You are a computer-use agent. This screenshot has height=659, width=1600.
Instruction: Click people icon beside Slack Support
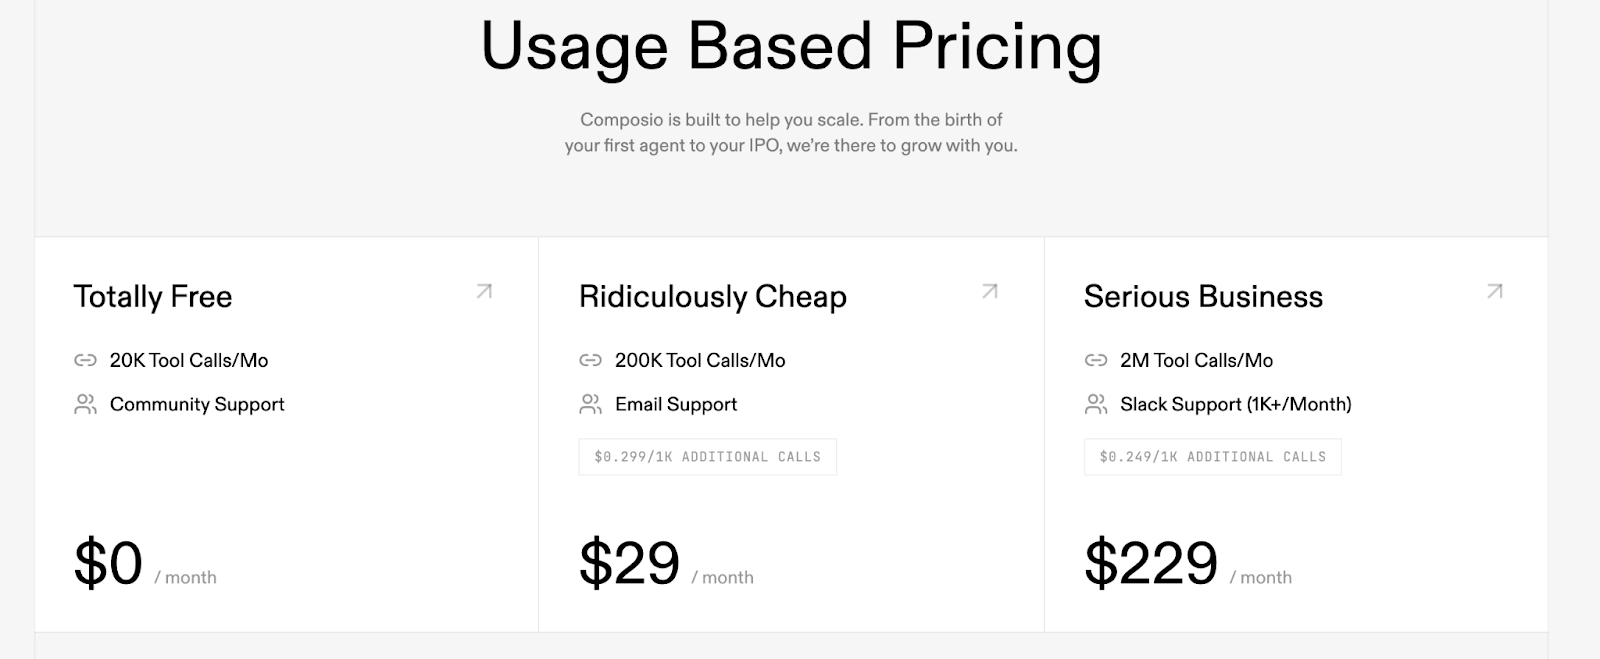point(1096,405)
